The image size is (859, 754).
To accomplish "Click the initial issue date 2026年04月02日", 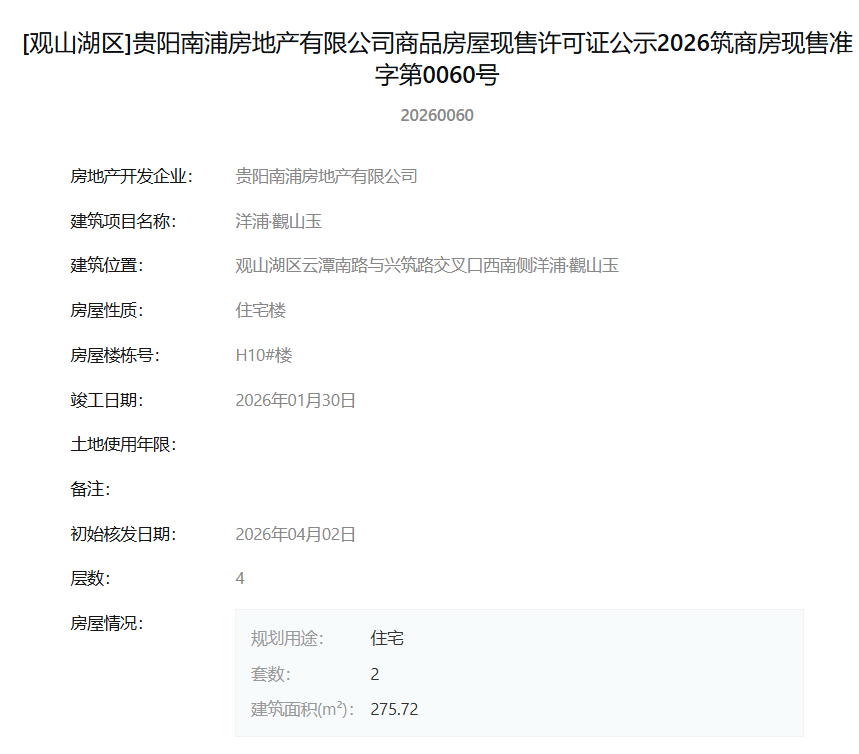I will (295, 534).
